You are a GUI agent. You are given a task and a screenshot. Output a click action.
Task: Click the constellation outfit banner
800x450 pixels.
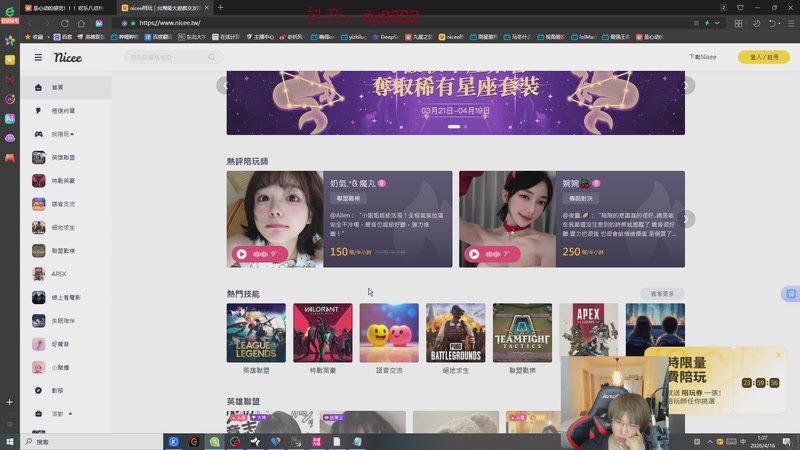[456, 103]
